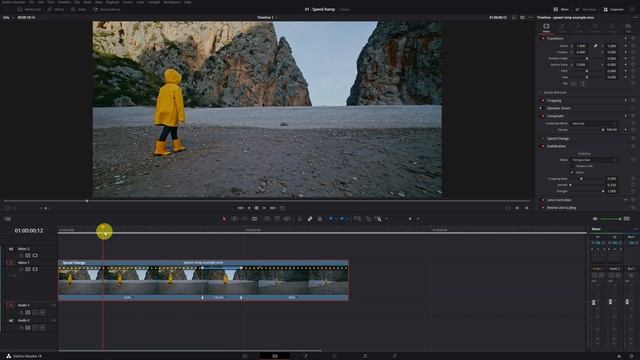Toggle timeline Snapping magnet icon
This screenshot has width=640, height=360.
300,219
